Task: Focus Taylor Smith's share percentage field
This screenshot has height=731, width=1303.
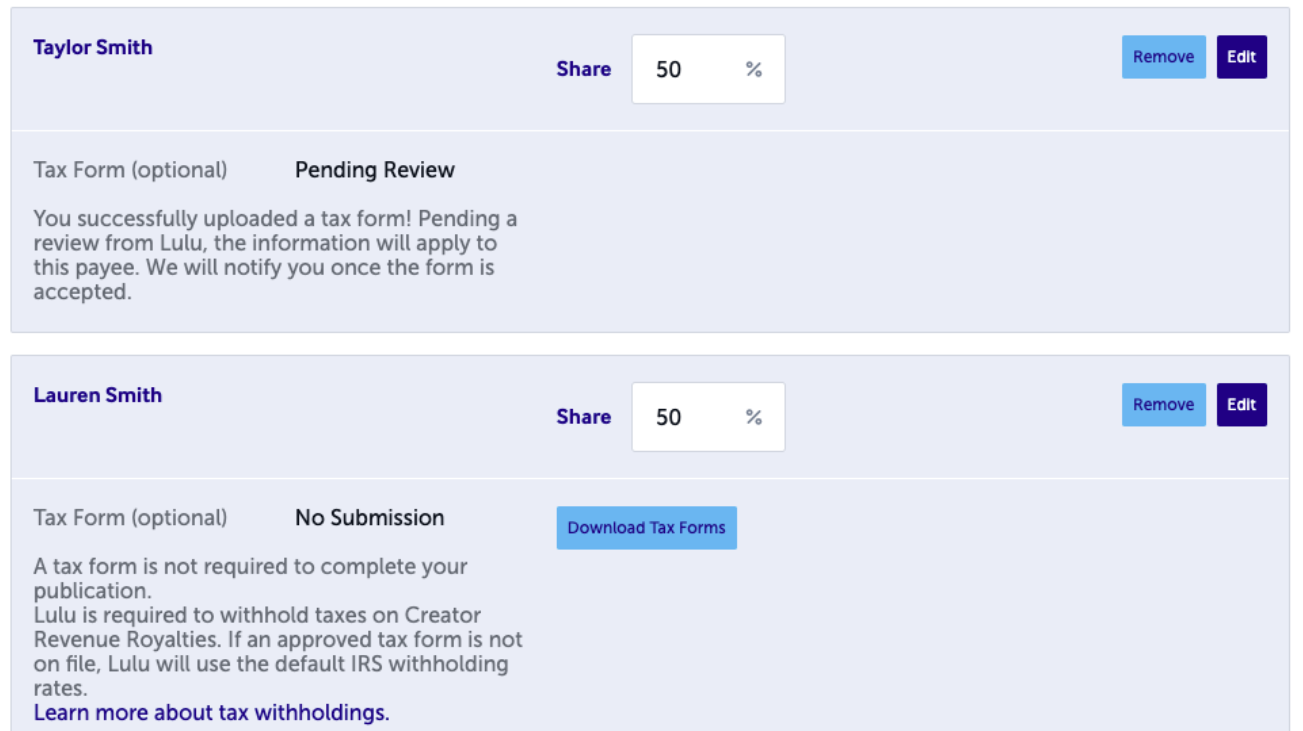Action: point(708,69)
